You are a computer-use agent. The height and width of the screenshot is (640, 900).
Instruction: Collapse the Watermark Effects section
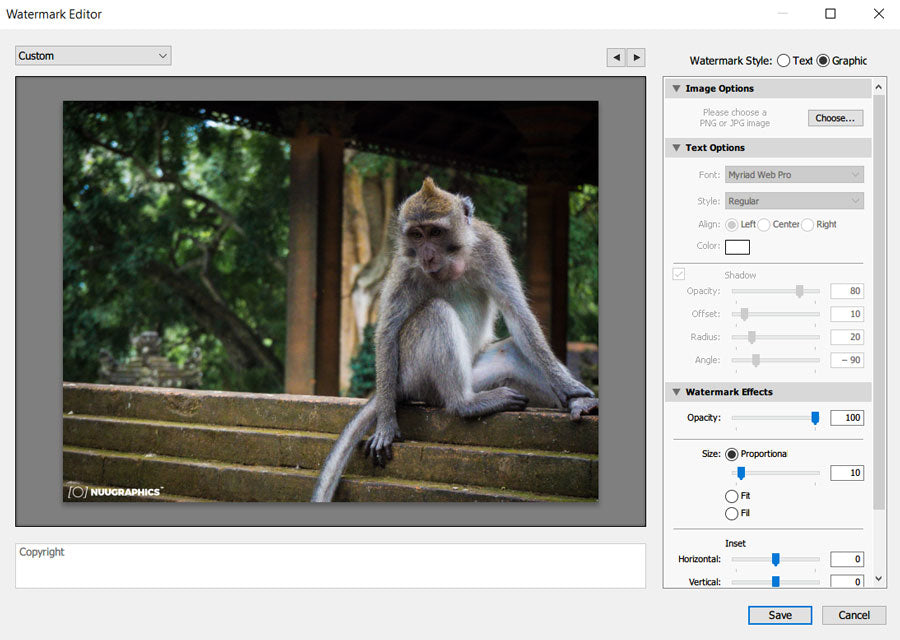point(676,392)
